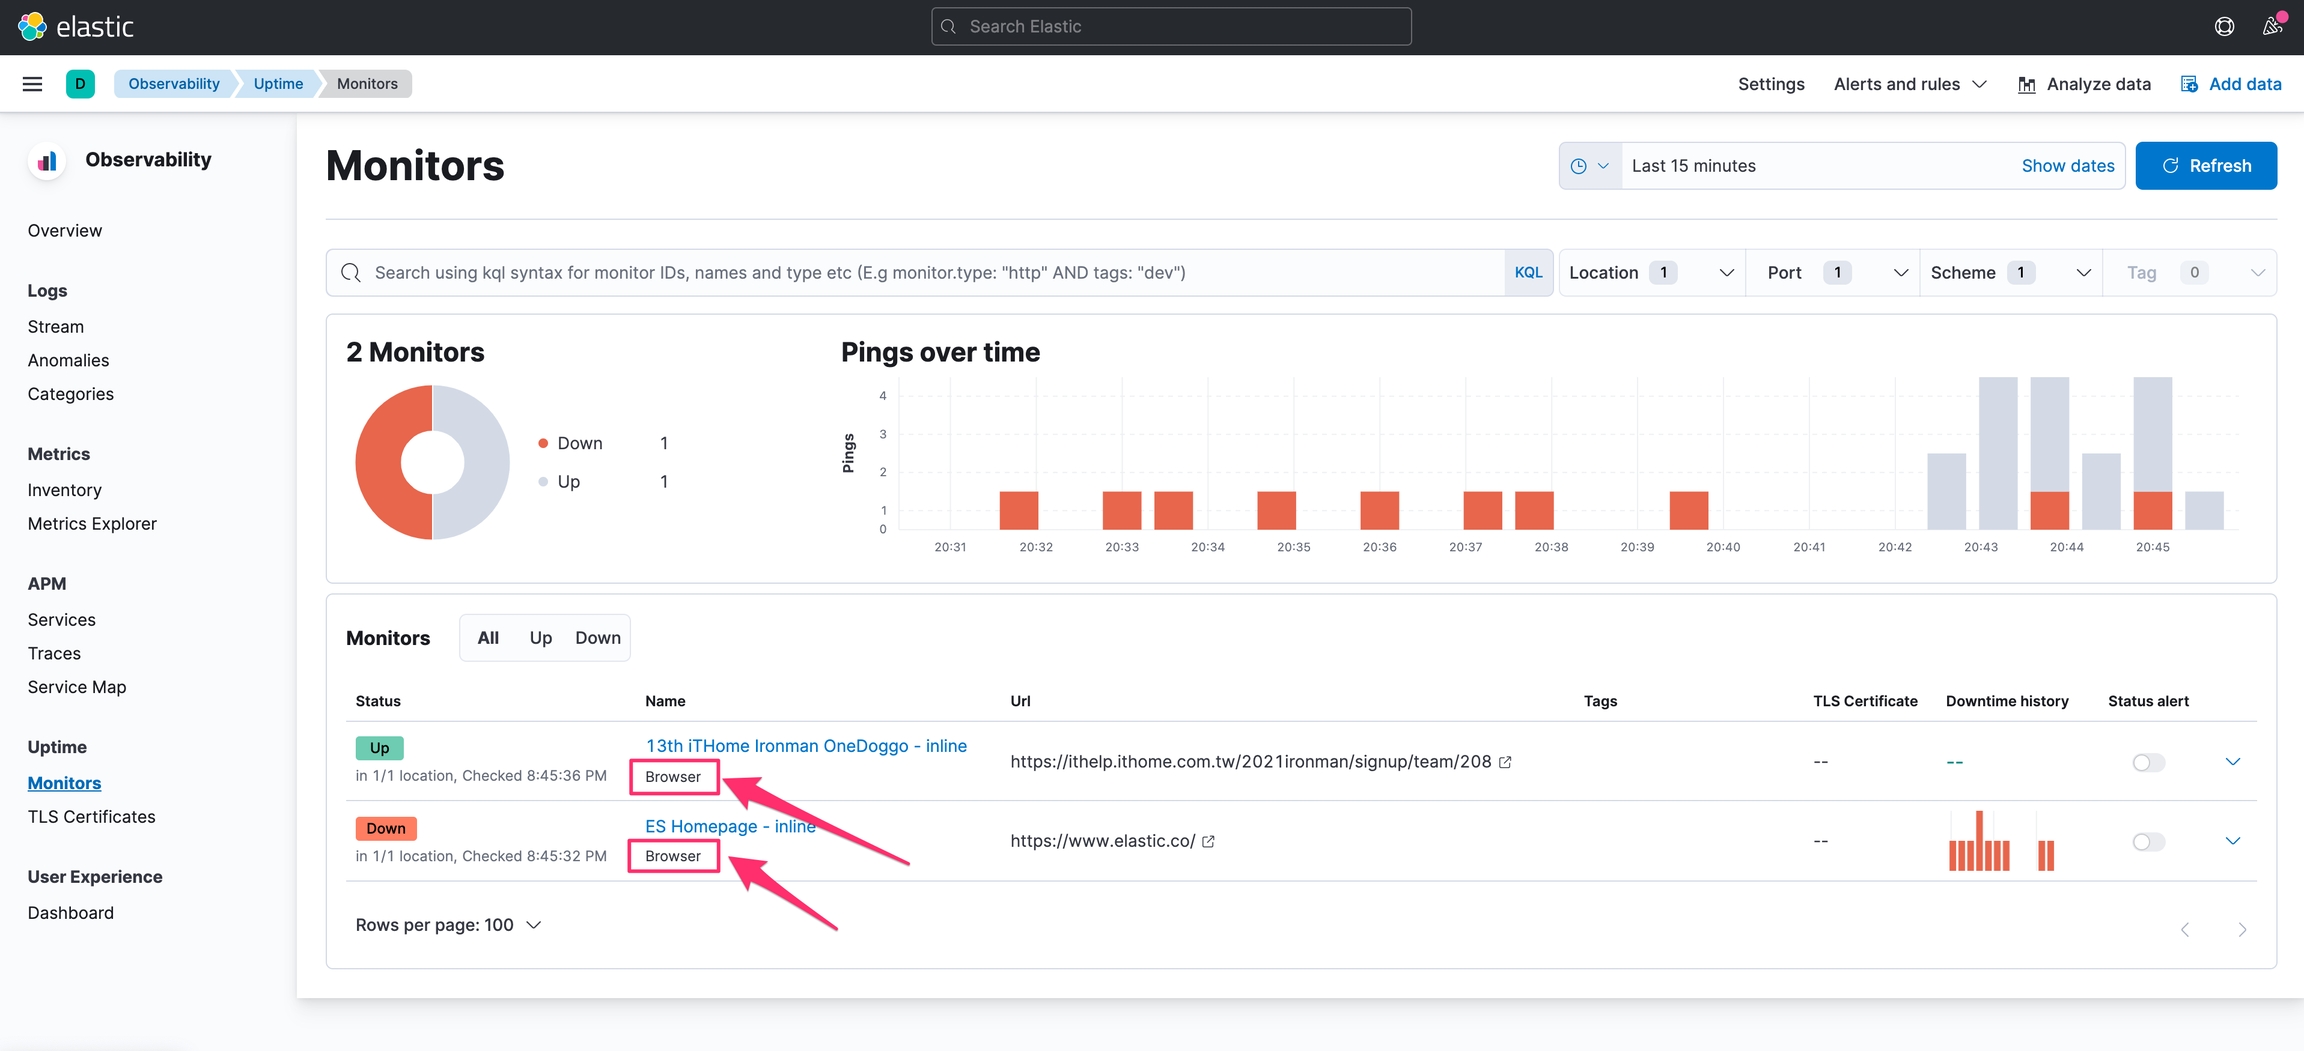Click Observability breadcrumb
Image resolution: width=2304 pixels, height=1051 pixels.
pyautogui.click(x=174, y=84)
